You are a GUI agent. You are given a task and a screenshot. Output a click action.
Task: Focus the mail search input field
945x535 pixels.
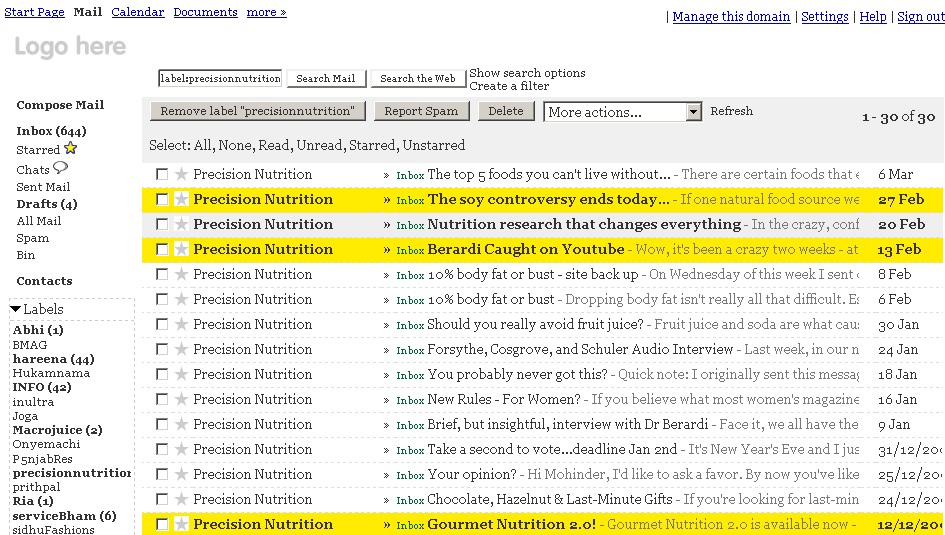[220, 78]
